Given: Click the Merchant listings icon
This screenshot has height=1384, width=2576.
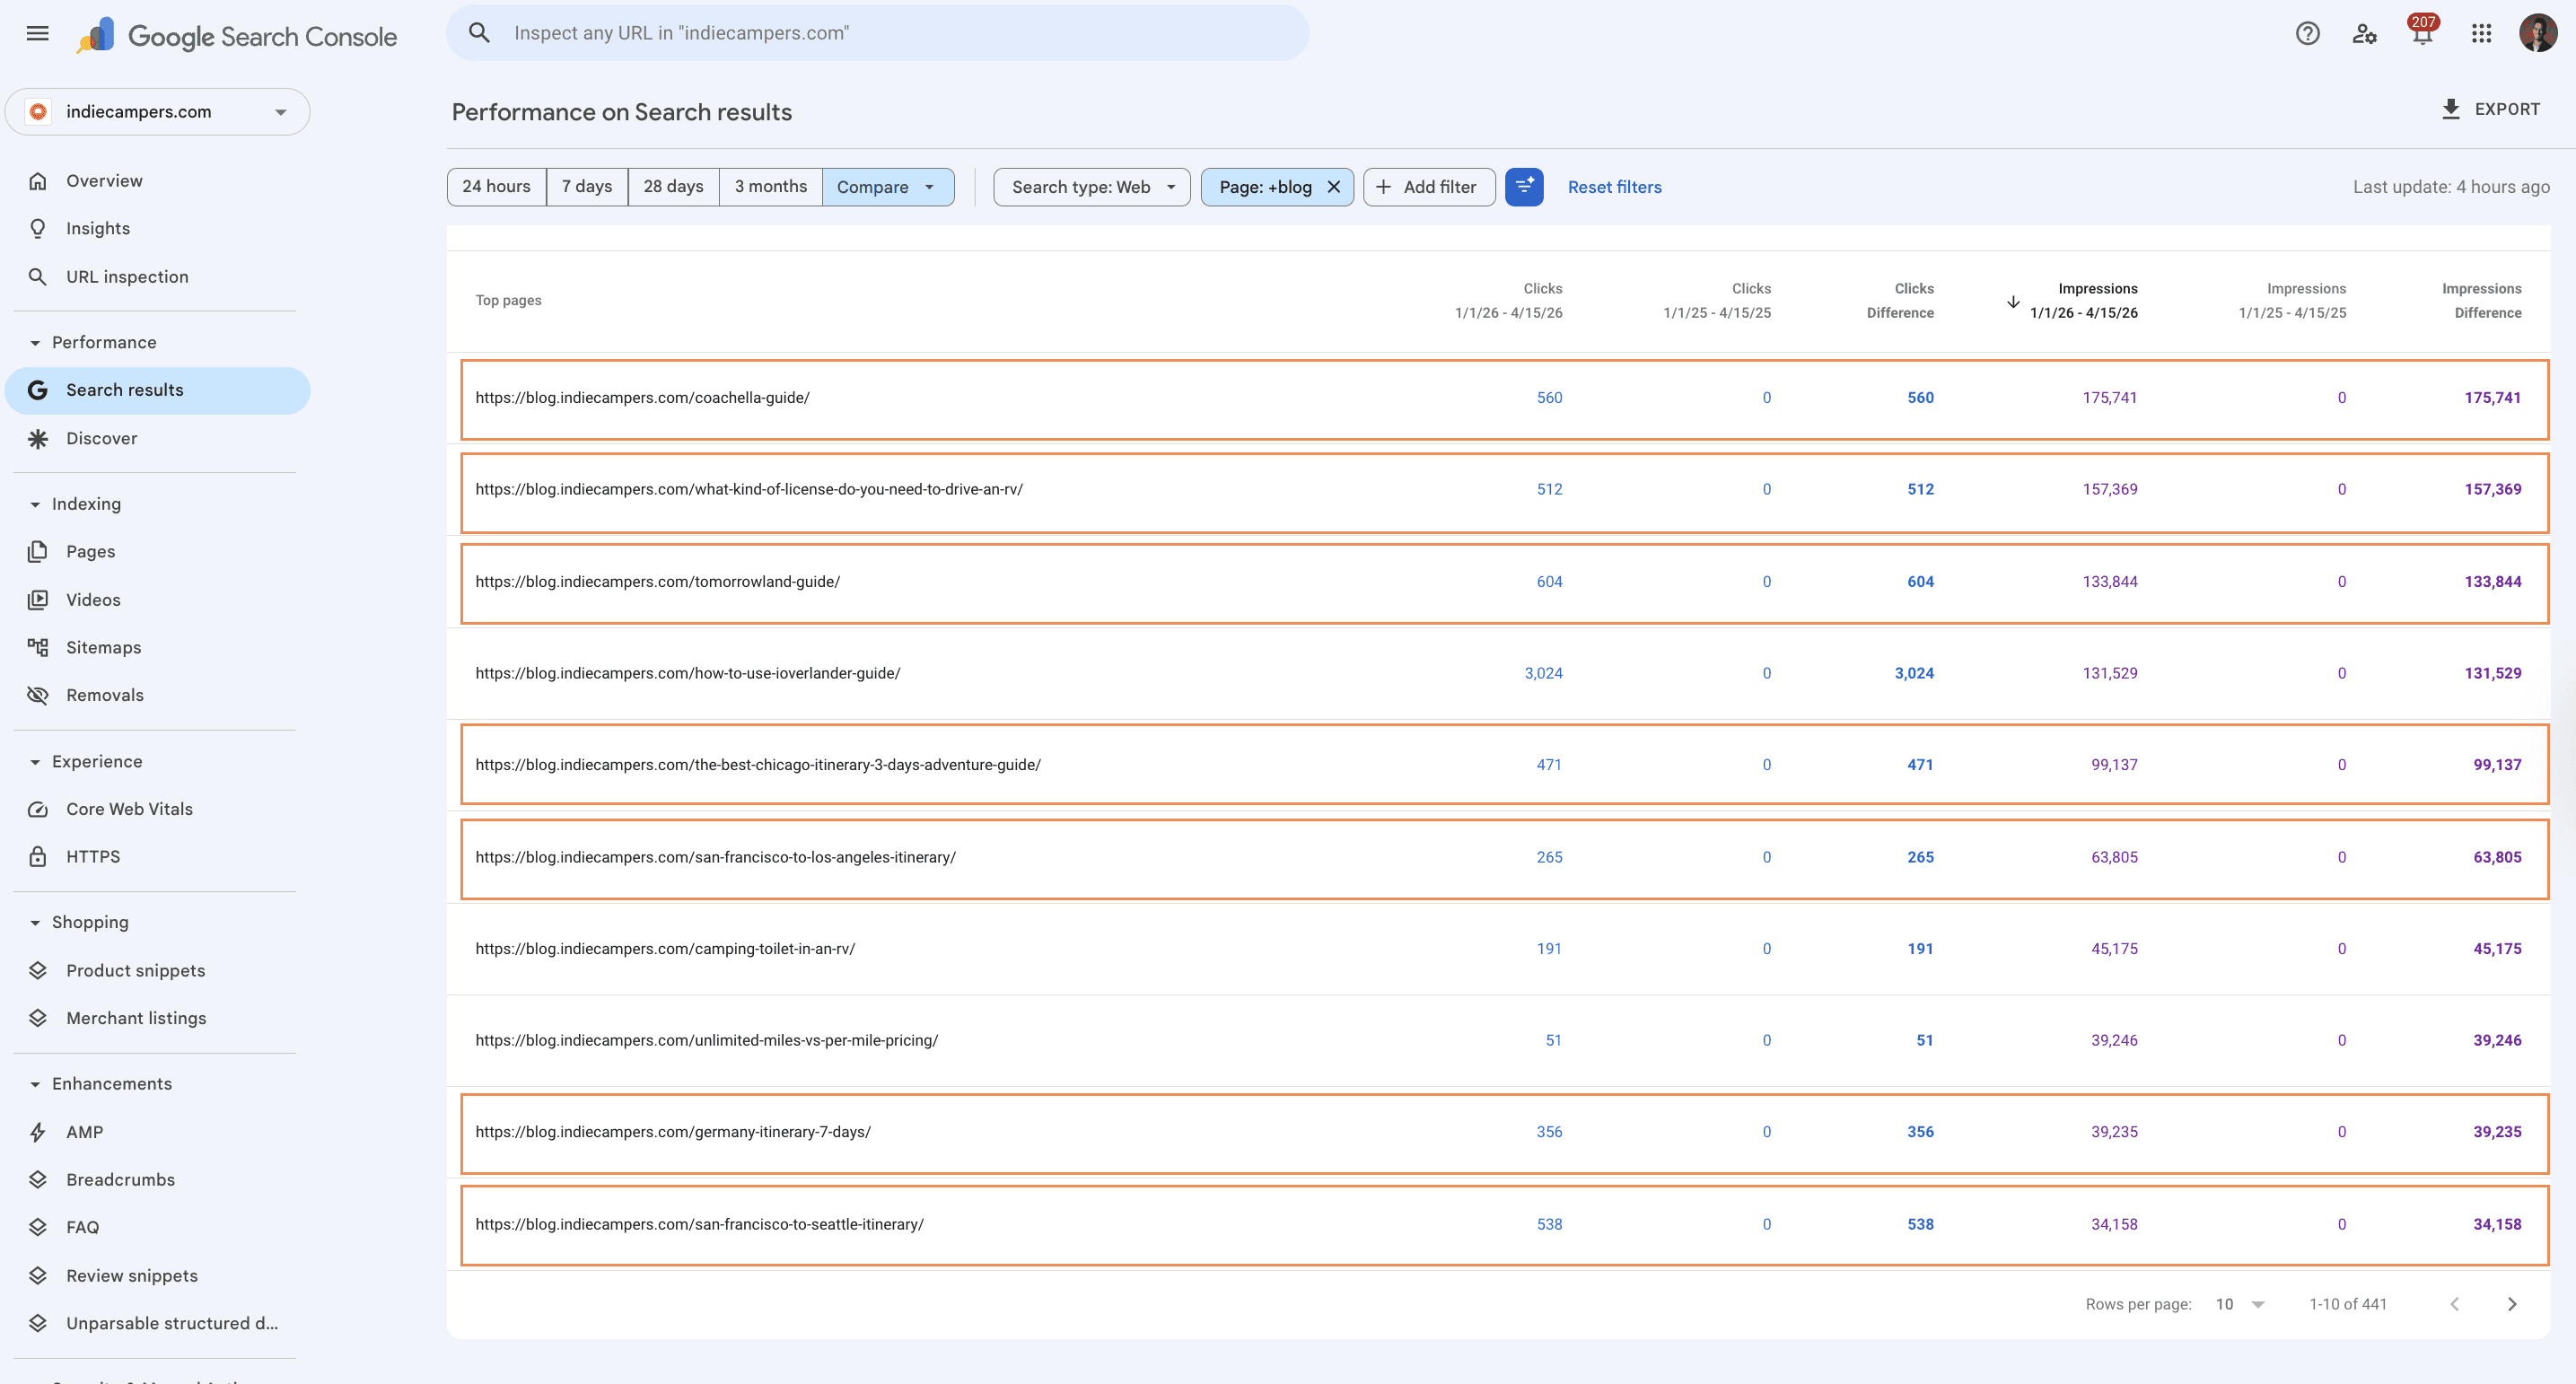Looking at the screenshot, I should (38, 1018).
